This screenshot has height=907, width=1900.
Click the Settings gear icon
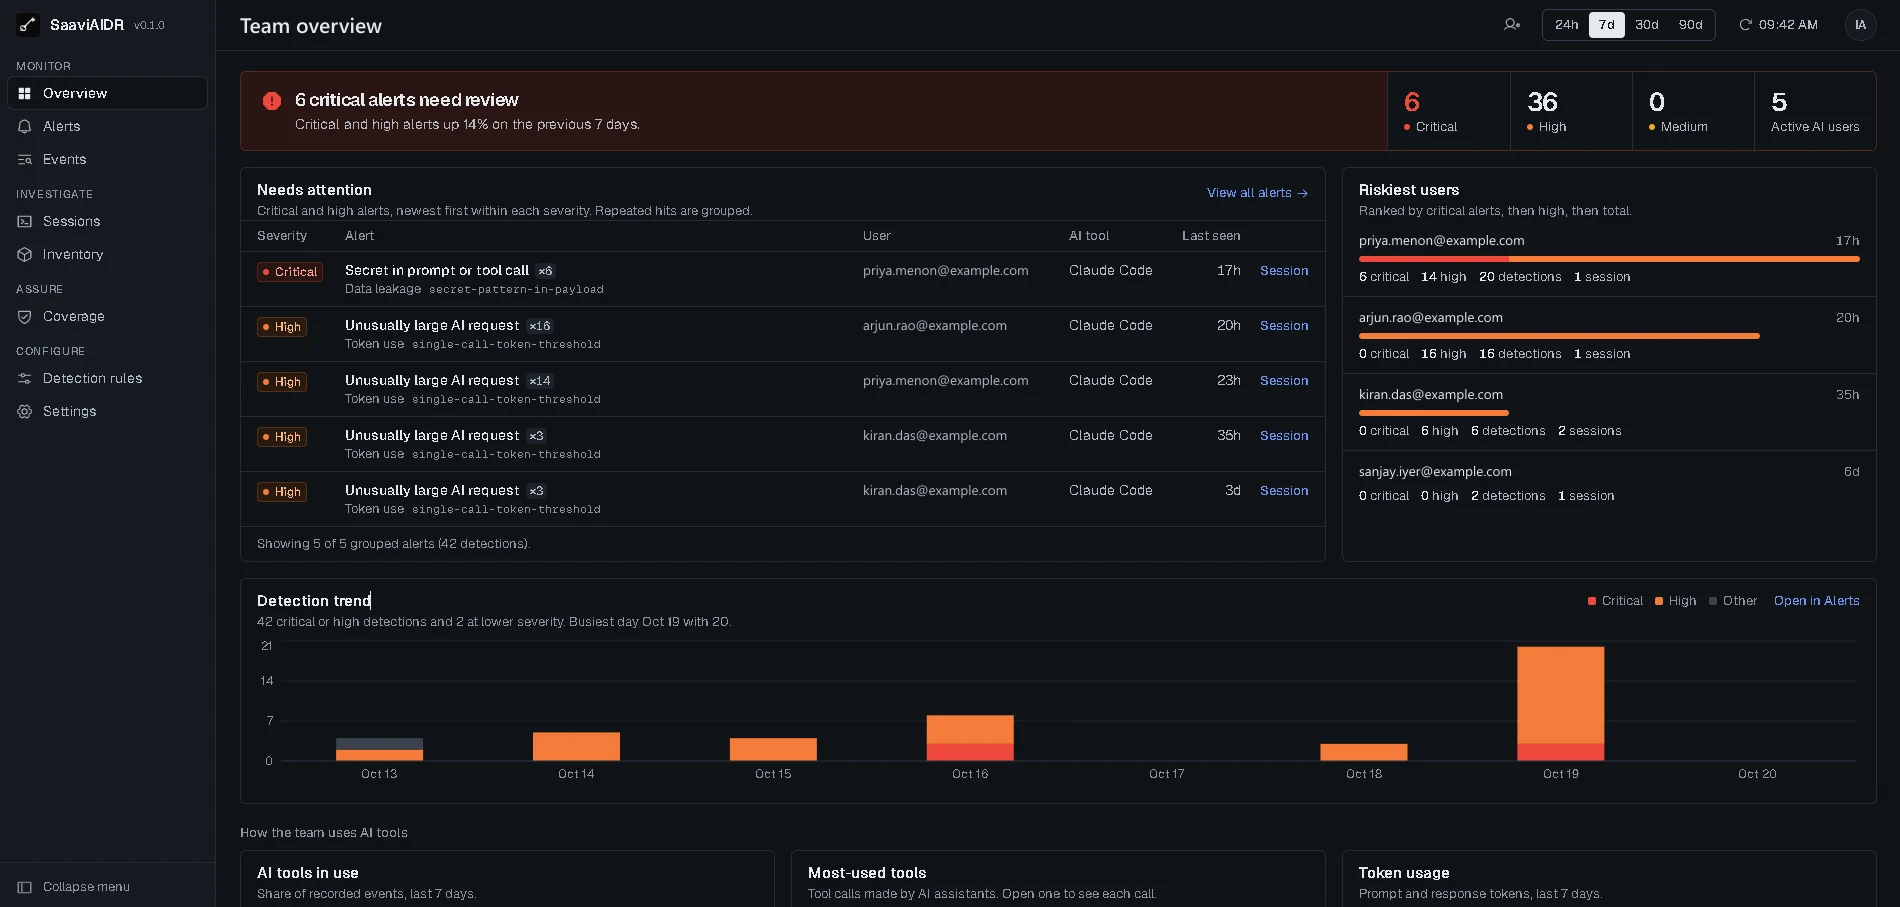tap(25, 411)
